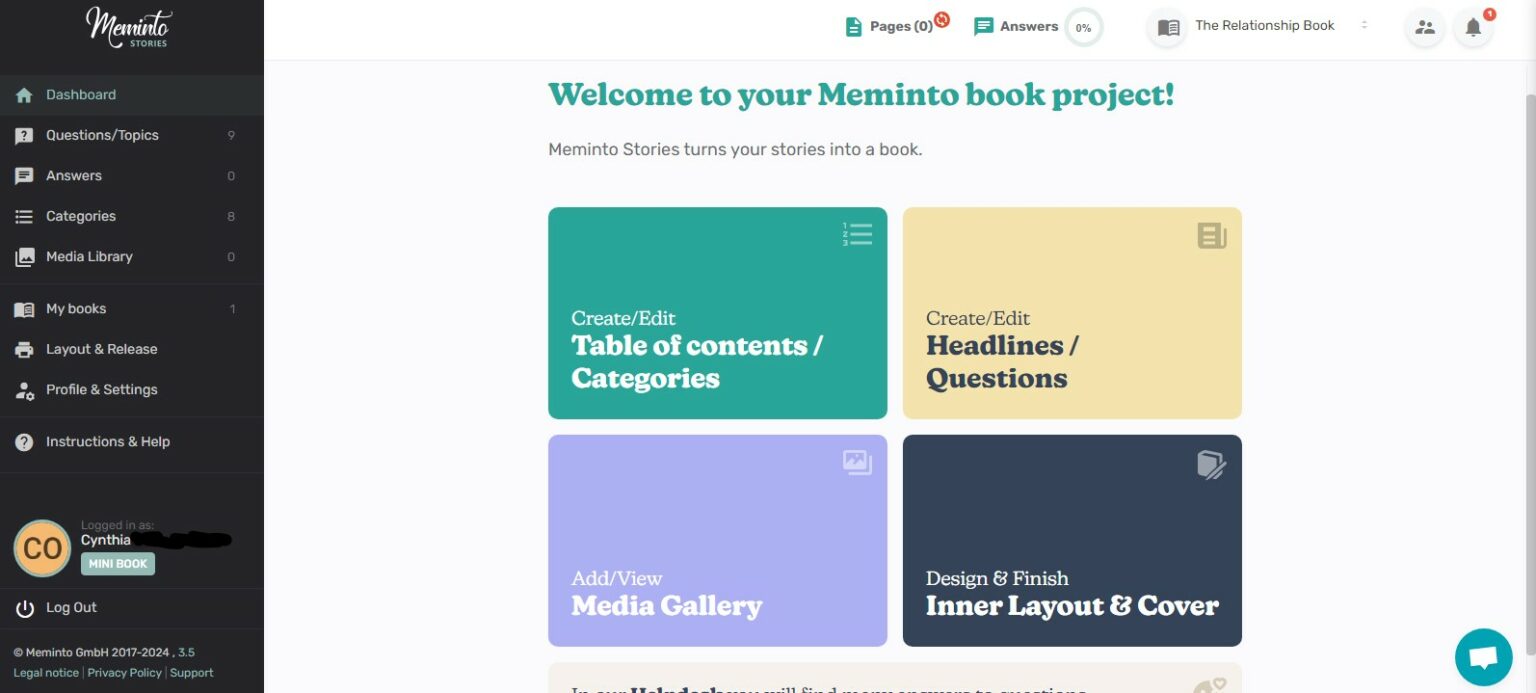Open the Create/Edit Table of contents card
Viewport: 1536px width, 693px height.
point(717,312)
